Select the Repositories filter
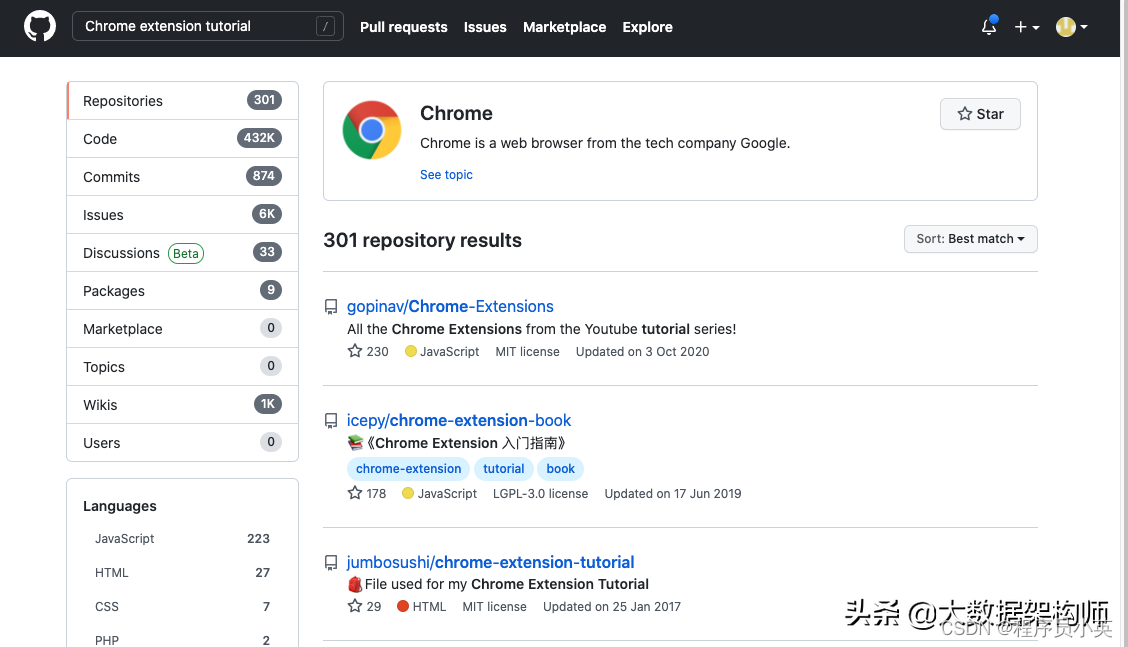The width and height of the screenshot is (1128, 647). (183, 101)
